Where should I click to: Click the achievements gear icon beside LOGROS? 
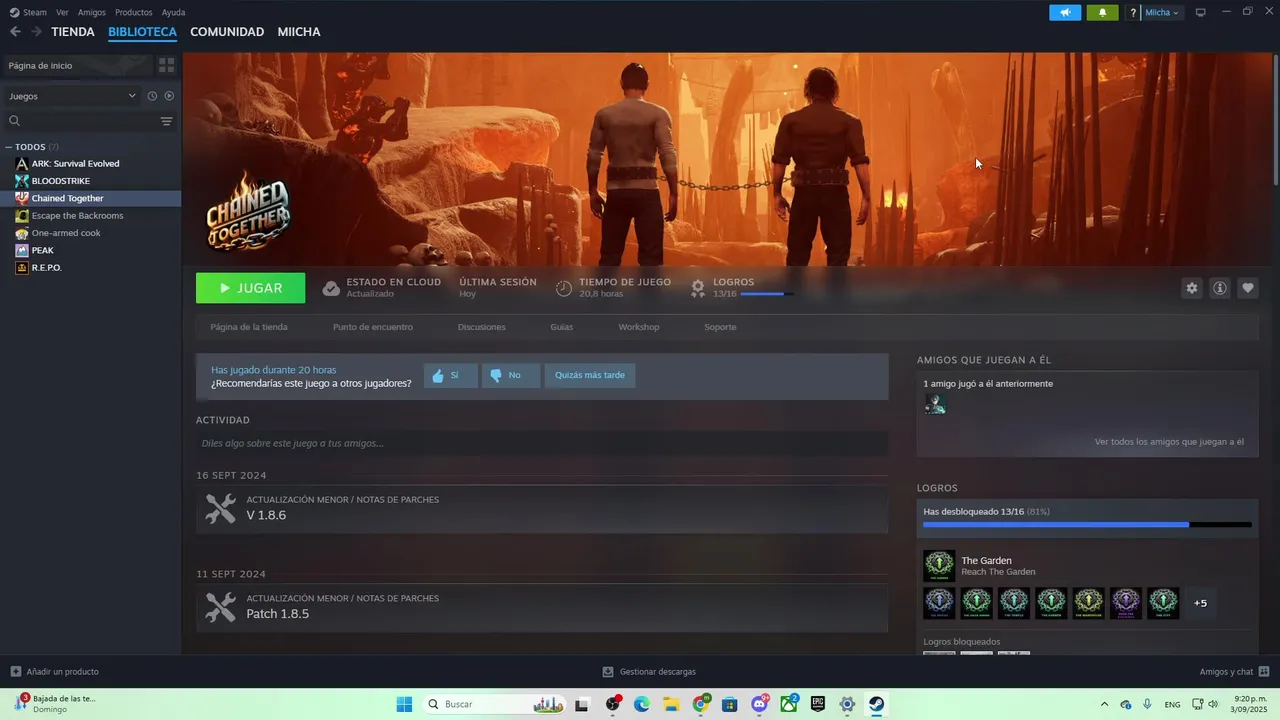698,288
